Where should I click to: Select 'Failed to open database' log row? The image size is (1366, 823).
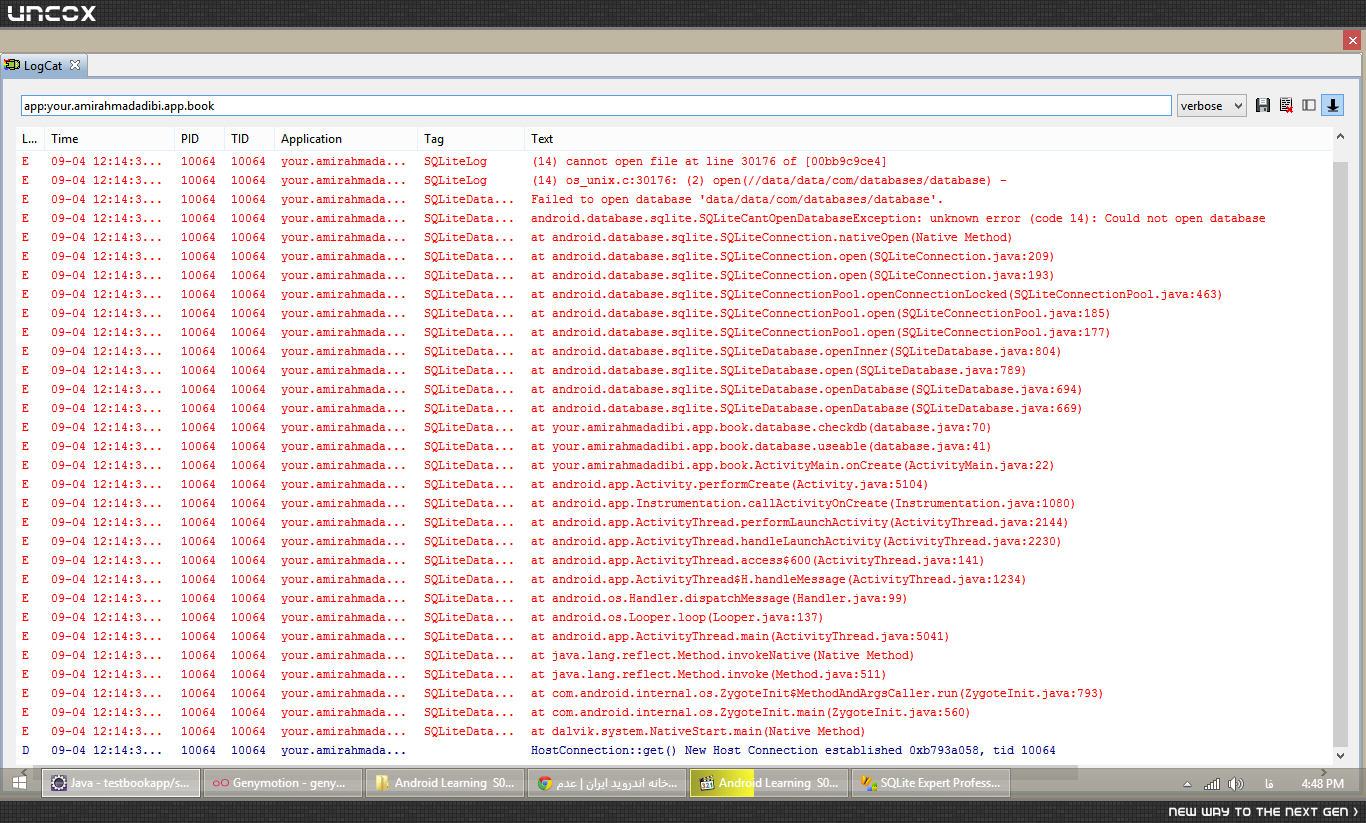[675, 199]
